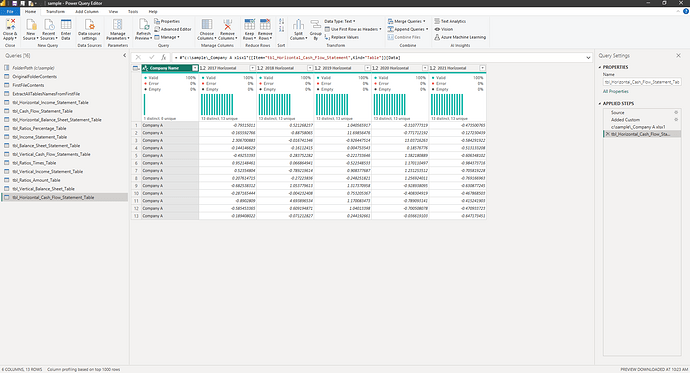
Task: Switch to the Help tab
Action: pyautogui.click(x=153, y=11)
